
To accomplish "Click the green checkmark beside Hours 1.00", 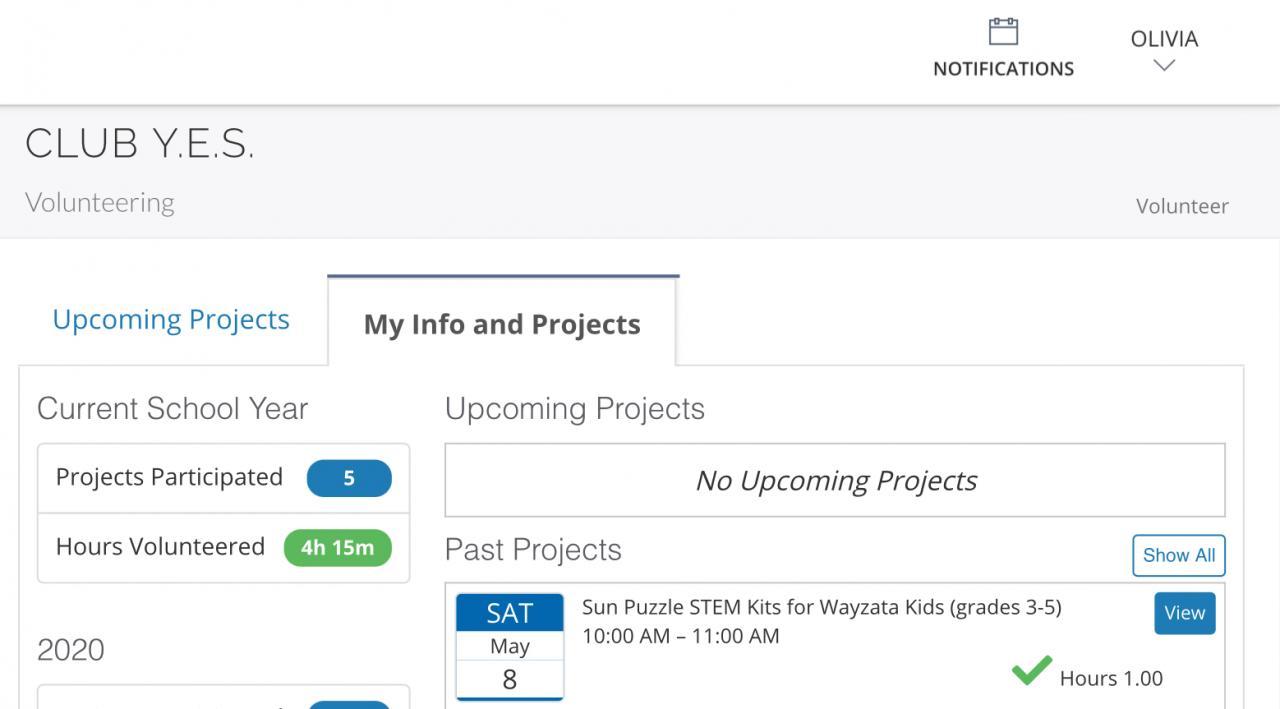I will tap(1031, 671).
